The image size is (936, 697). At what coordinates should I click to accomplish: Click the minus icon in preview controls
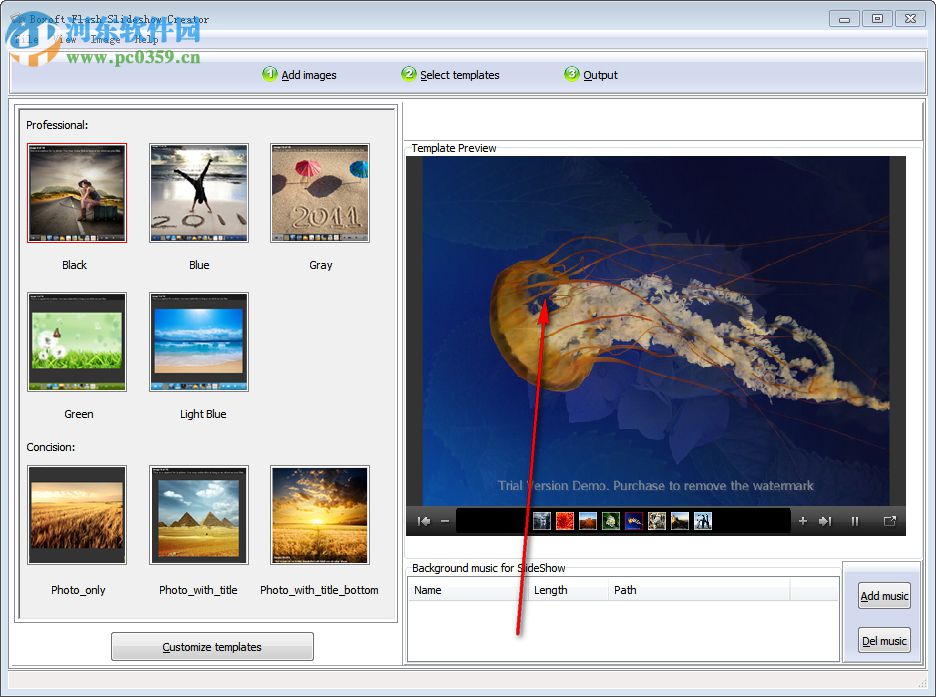[x=445, y=520]
